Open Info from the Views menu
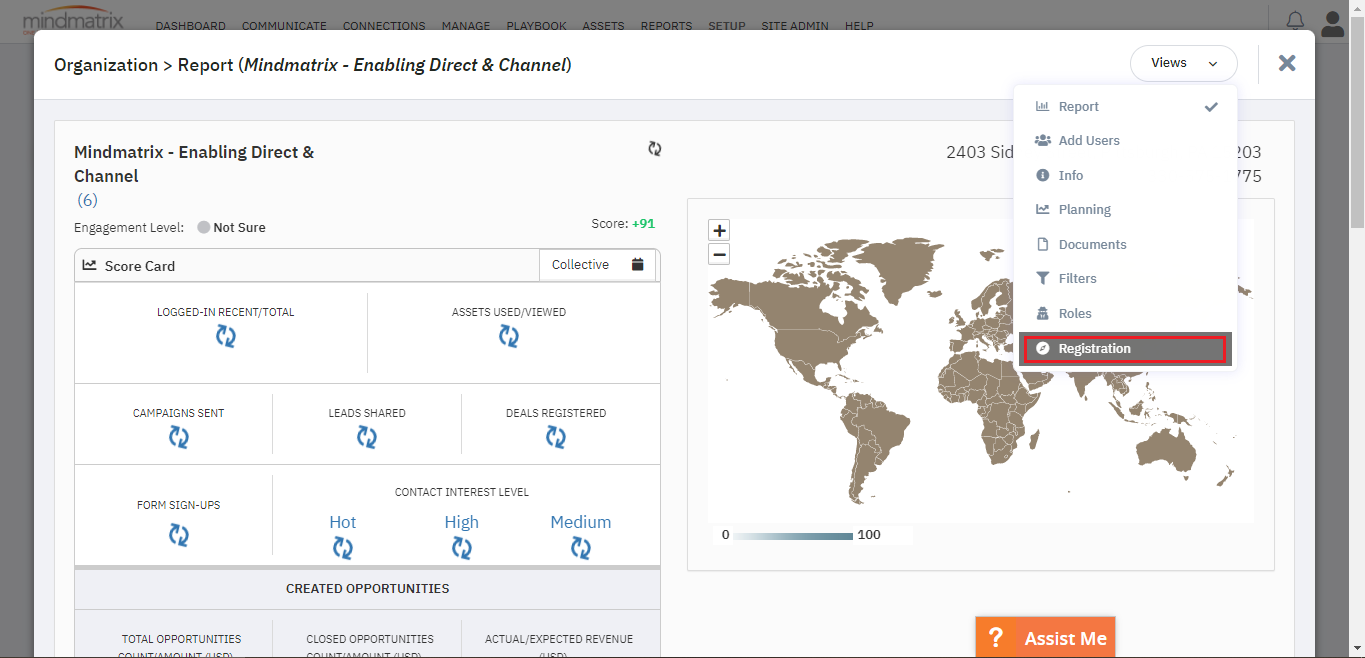This screenshot has width=1365, height=658. click(1126, 175)
